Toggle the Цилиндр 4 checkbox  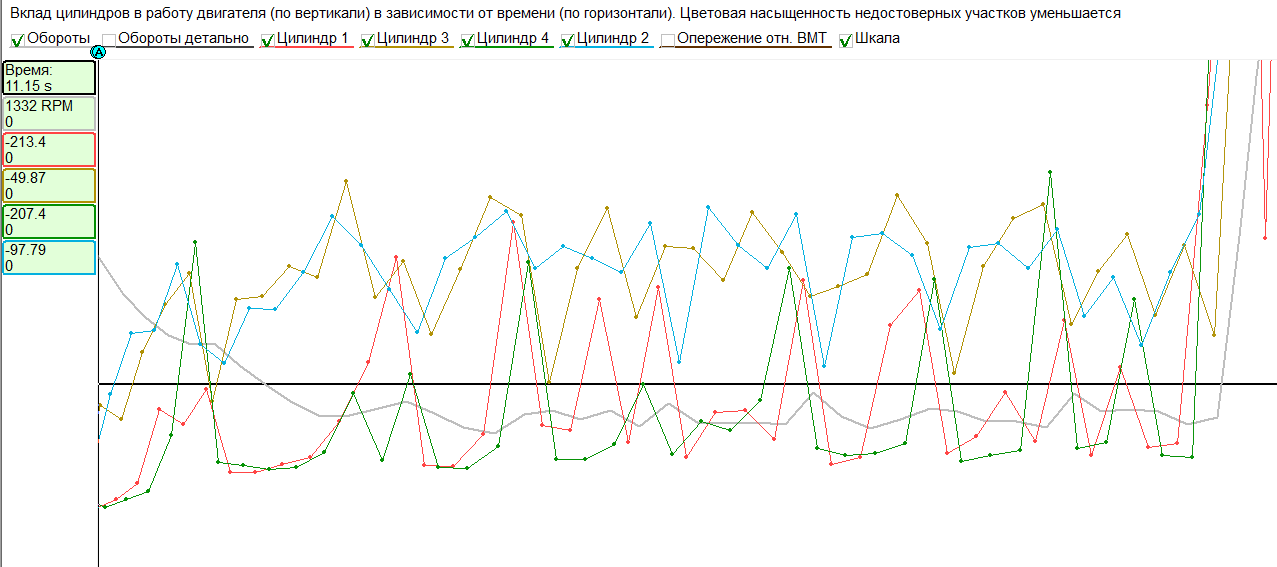pyautogui.click(x=468, y=40)
